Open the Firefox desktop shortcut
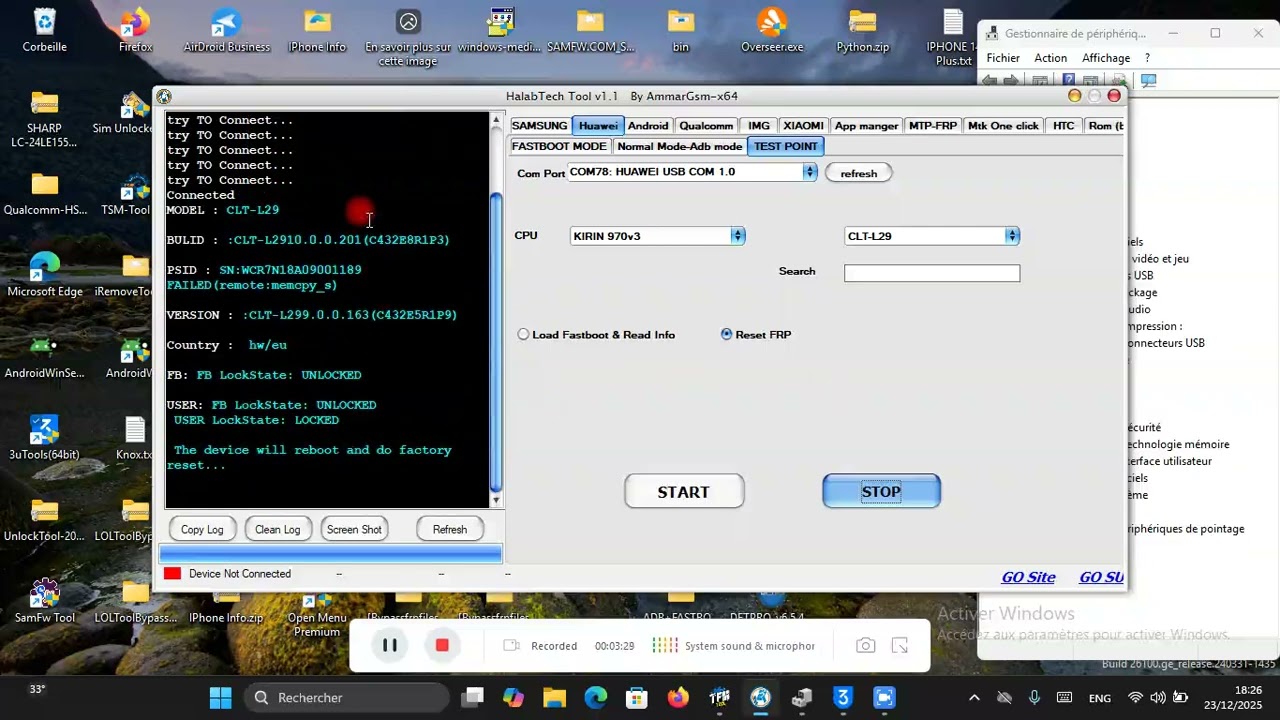1280x720 pixels. [136, 30]
